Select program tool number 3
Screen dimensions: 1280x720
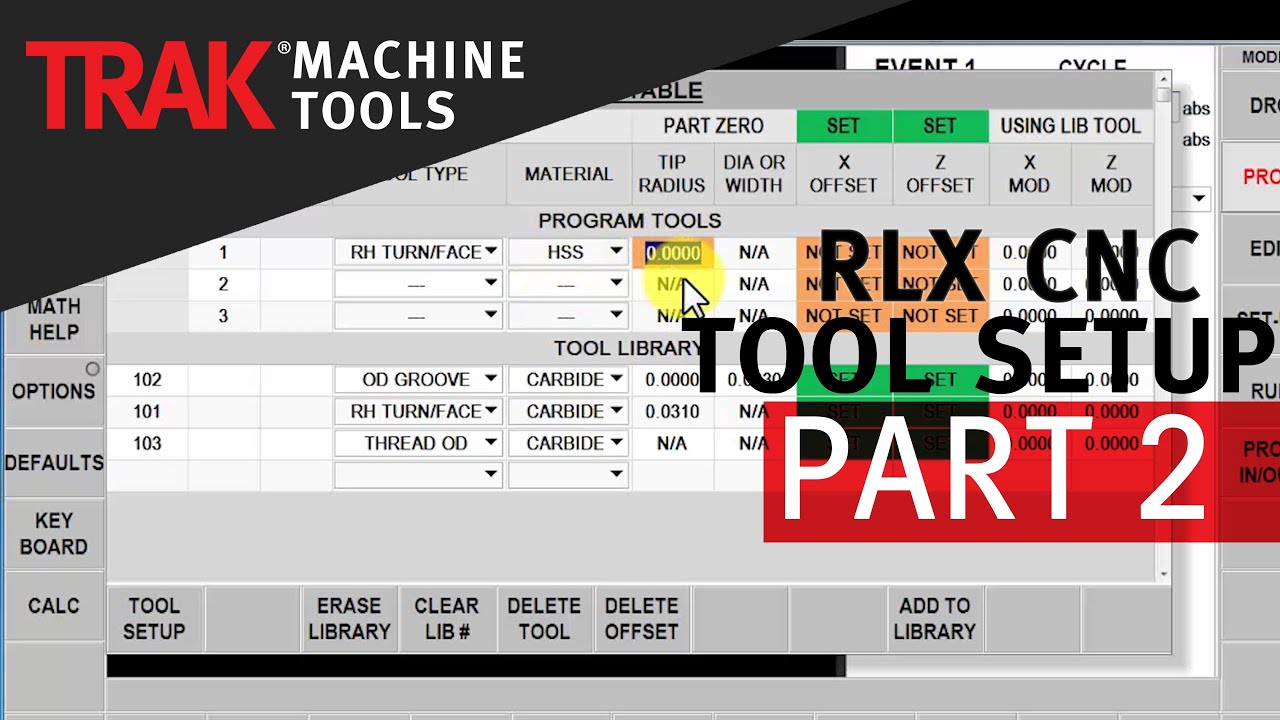click(x=223, y=316)
